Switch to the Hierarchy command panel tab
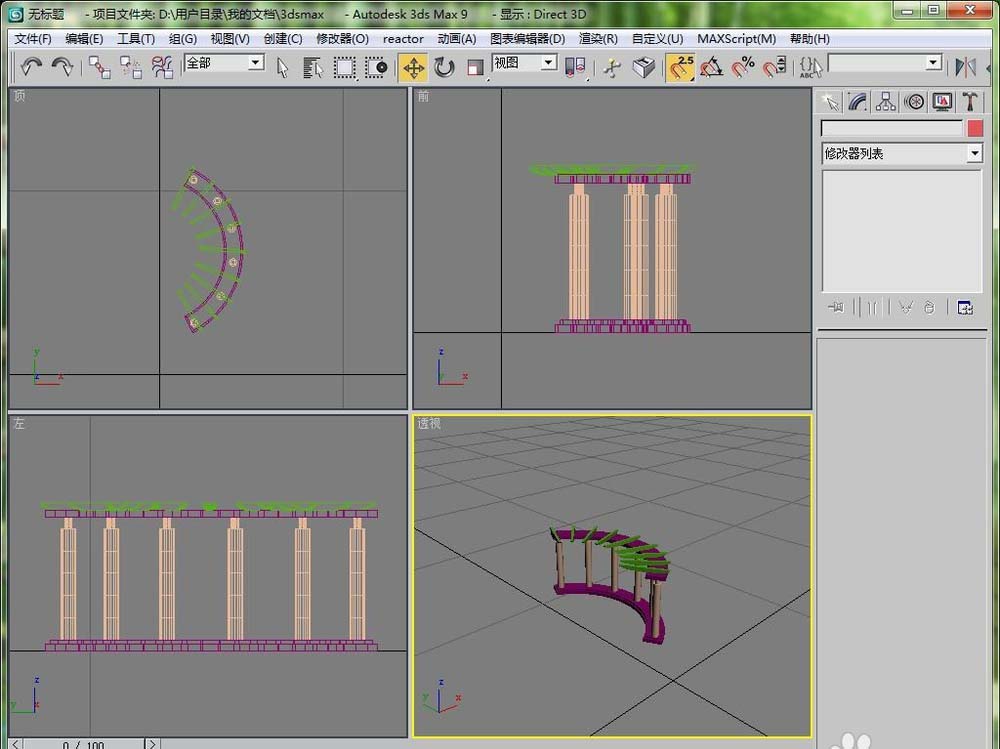1000x749 pixels. 886,102
